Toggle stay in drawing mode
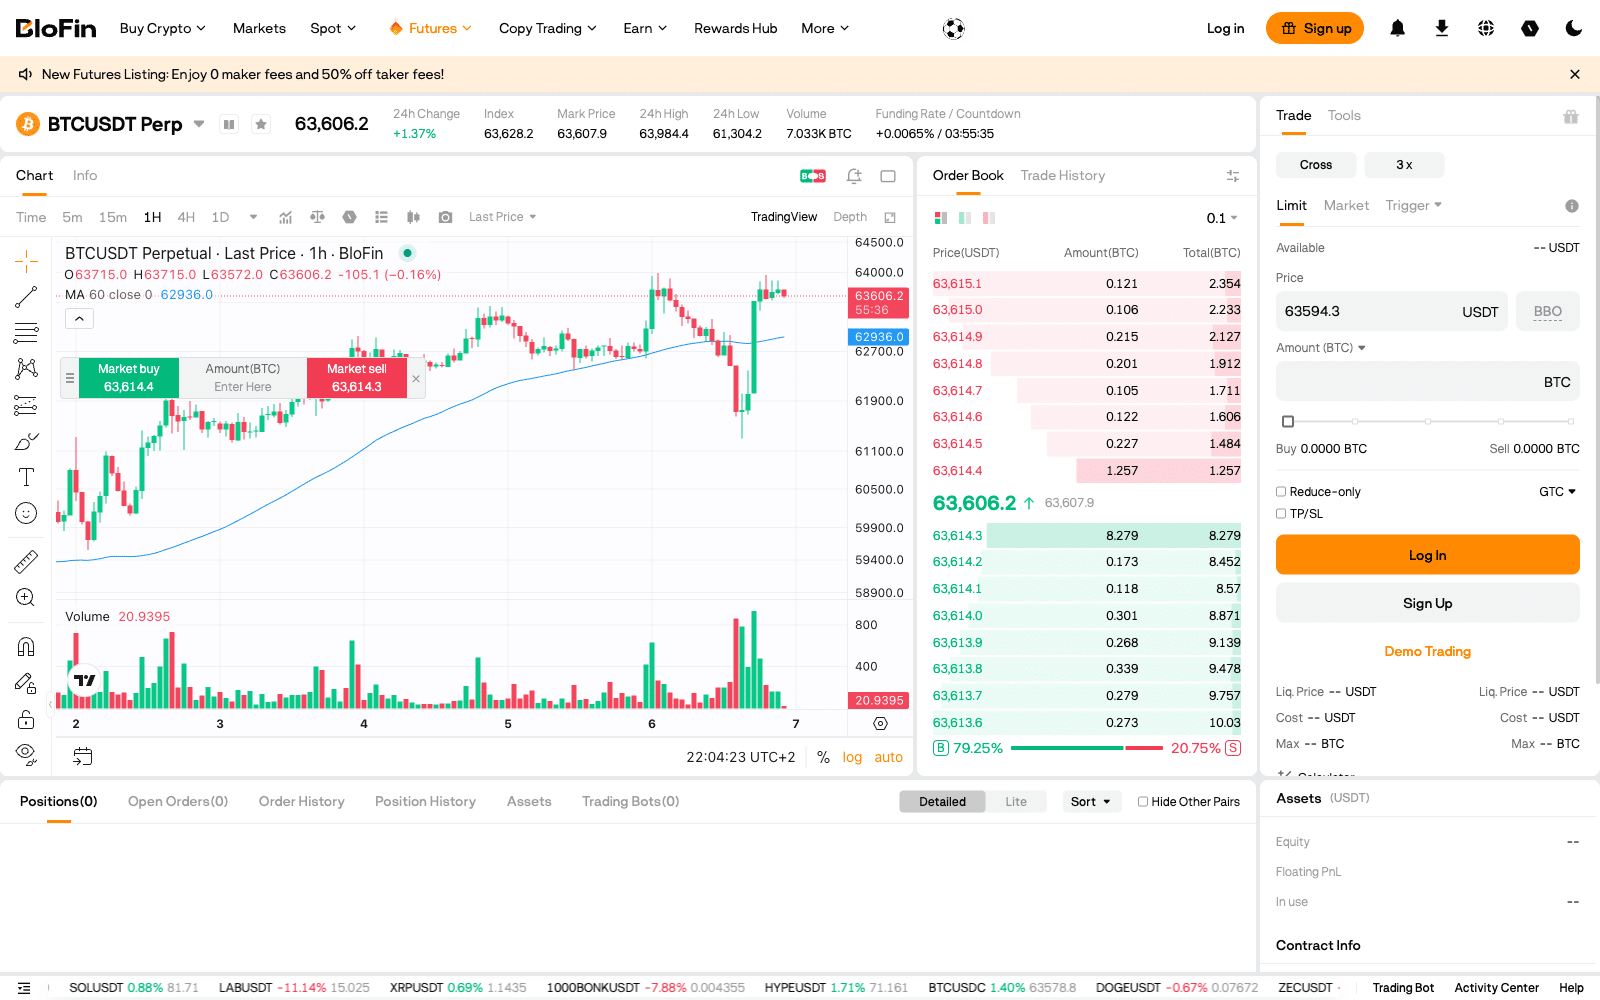 pyautogui.click(x=26, y=683)
